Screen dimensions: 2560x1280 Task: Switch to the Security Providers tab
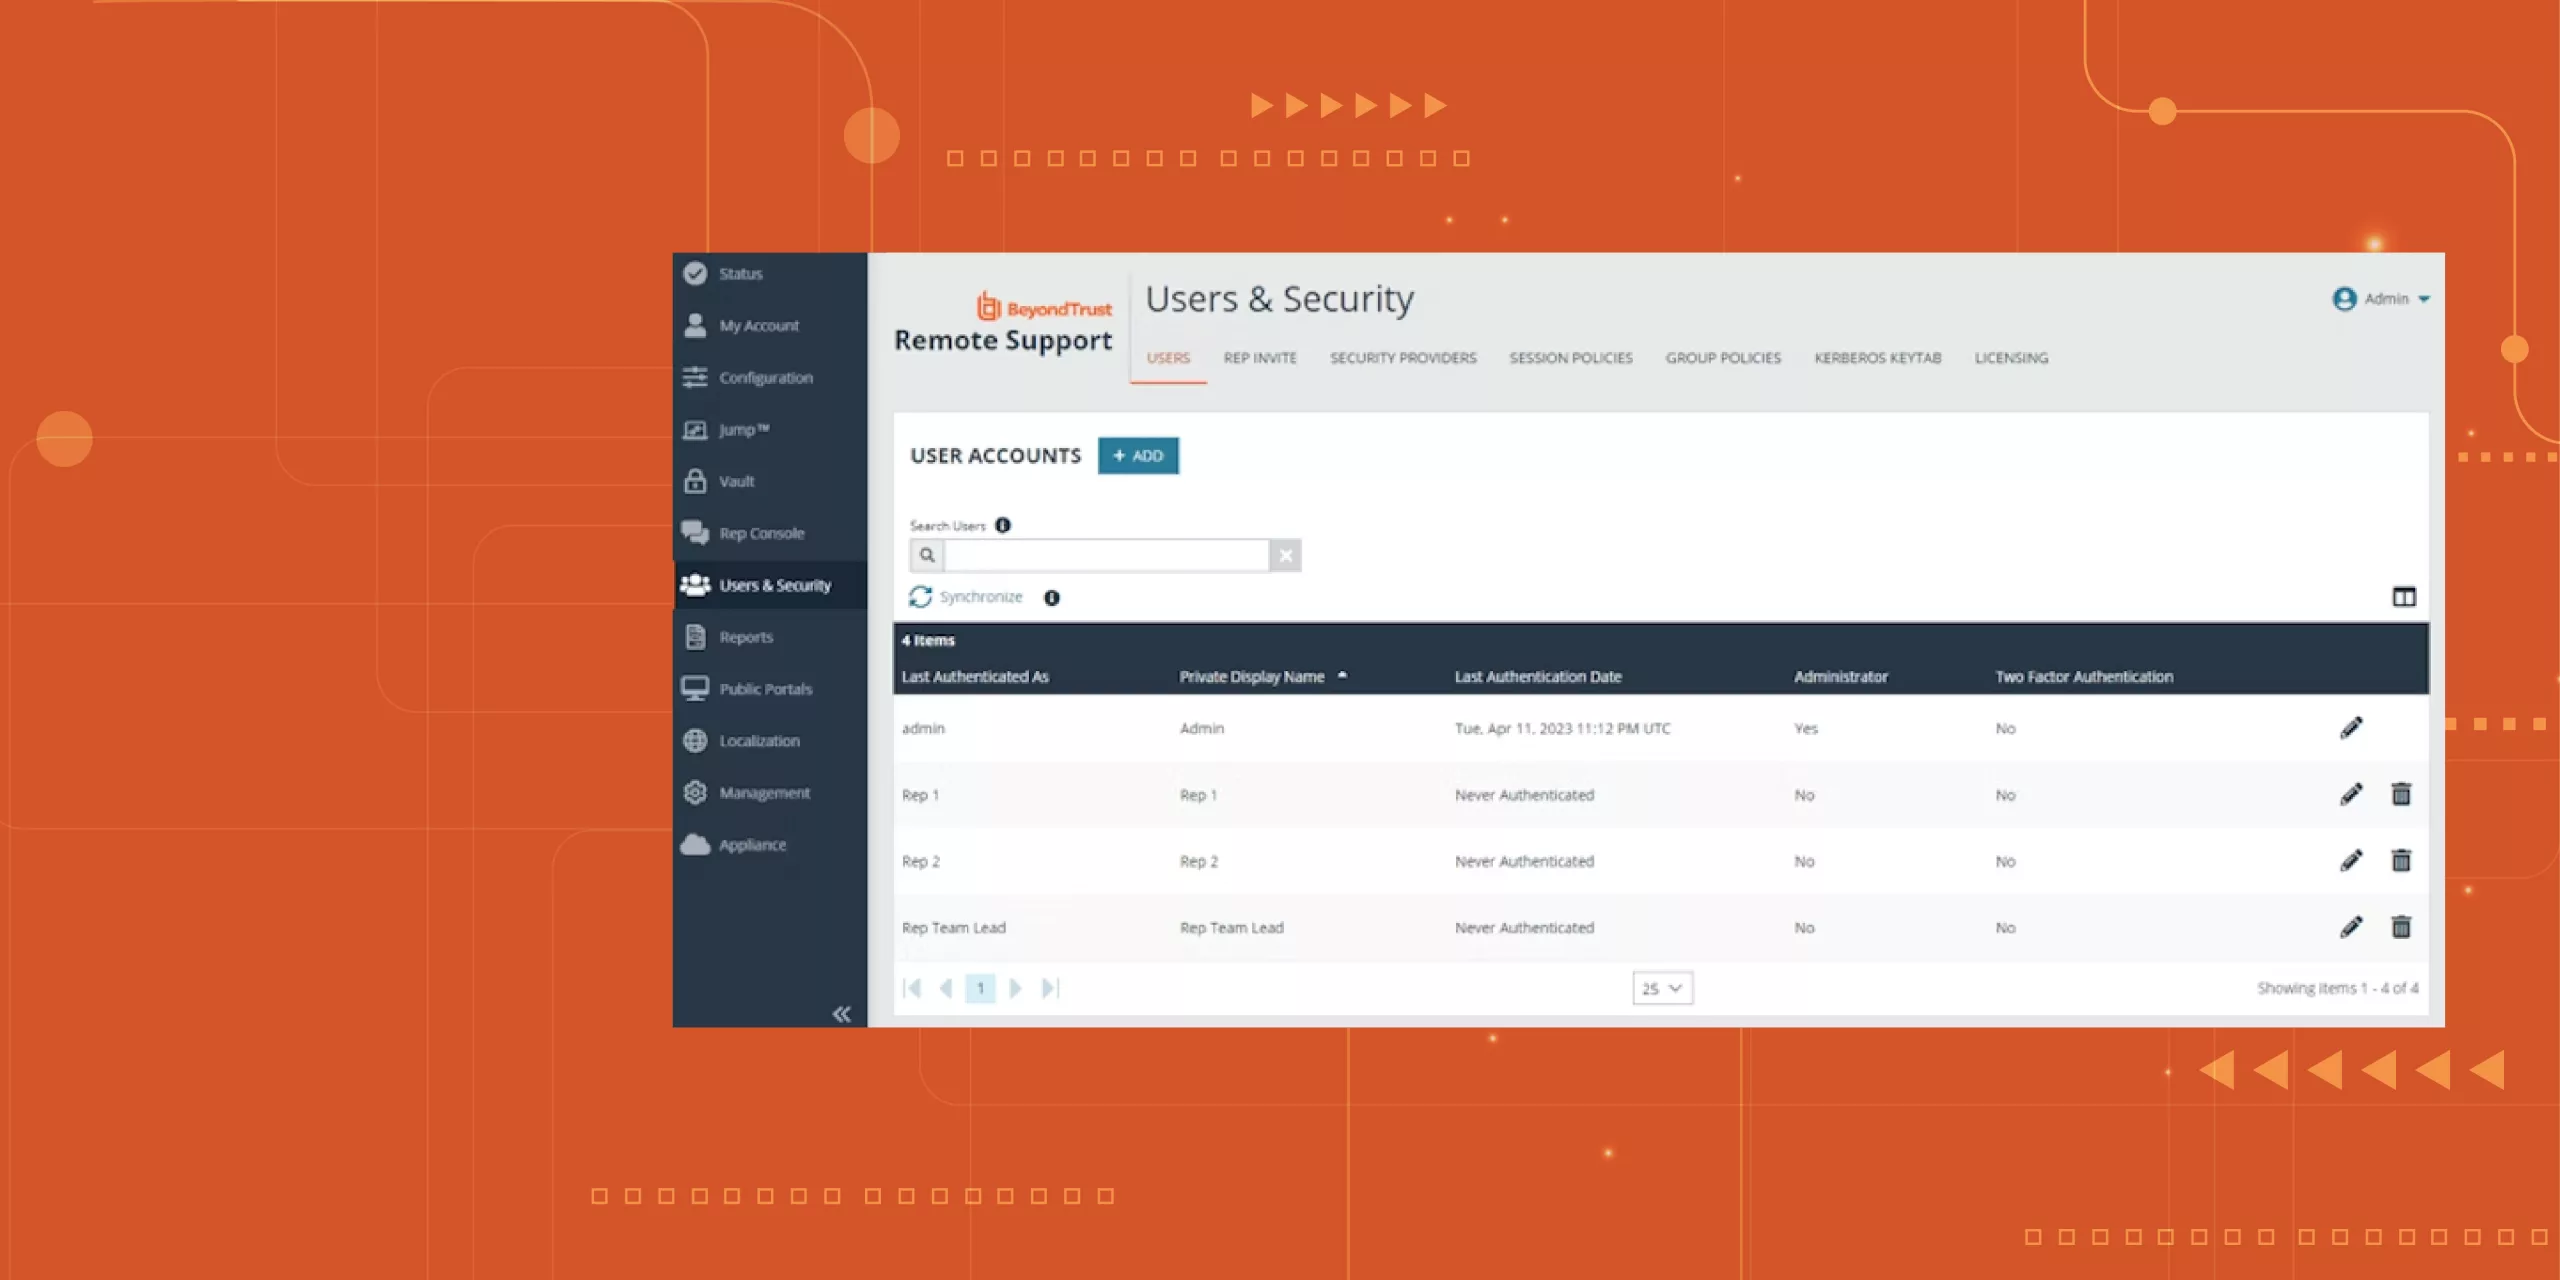[x=1403, y=358]
